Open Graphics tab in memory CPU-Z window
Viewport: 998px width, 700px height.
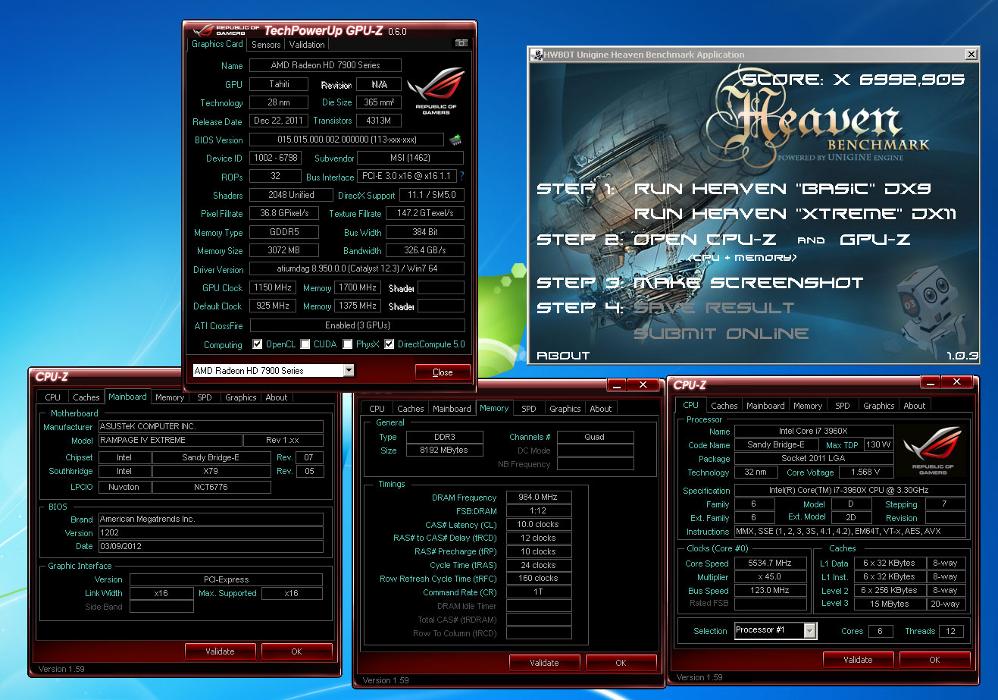(x=565, y=409)
